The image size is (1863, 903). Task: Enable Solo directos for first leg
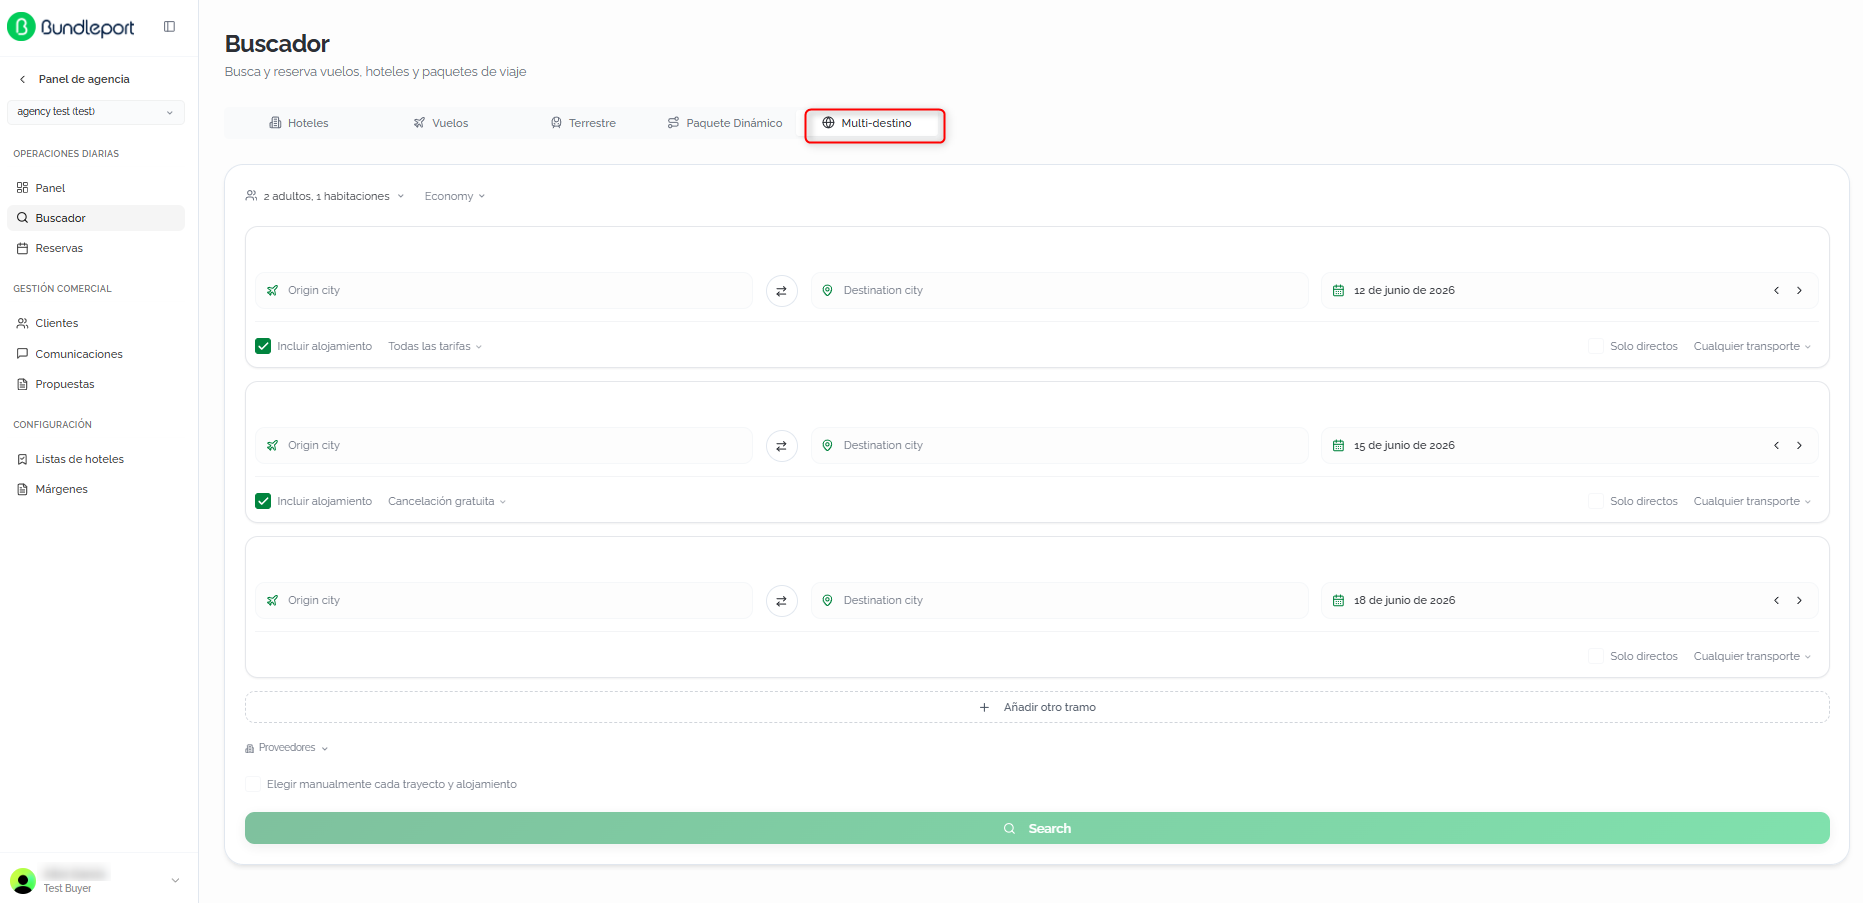pyautogui.click(x=1596, y=346)
